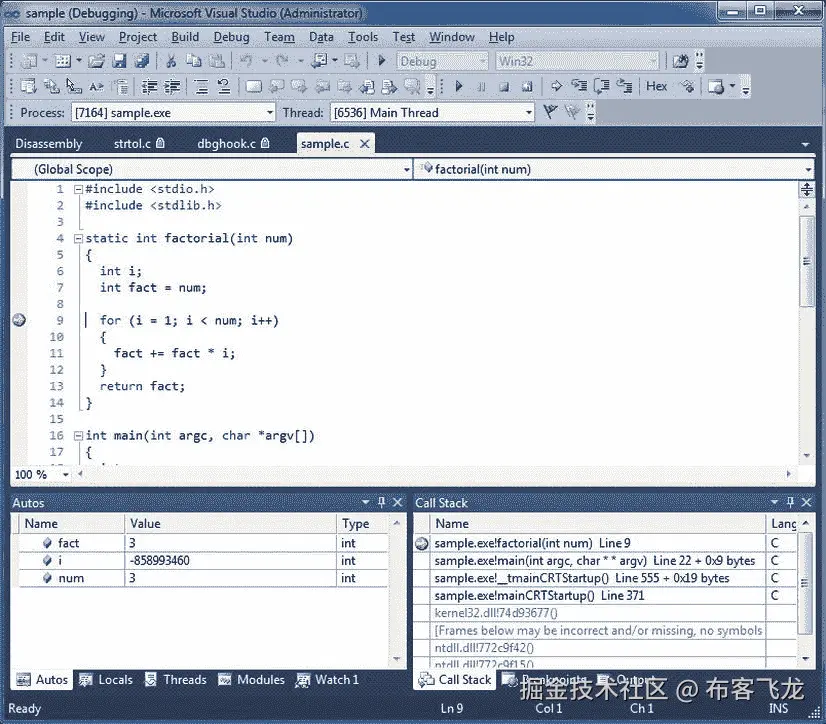This screenshot has width=826, height=724.
Task: Click the Step Out icon
Action: [x=625, y=86]
